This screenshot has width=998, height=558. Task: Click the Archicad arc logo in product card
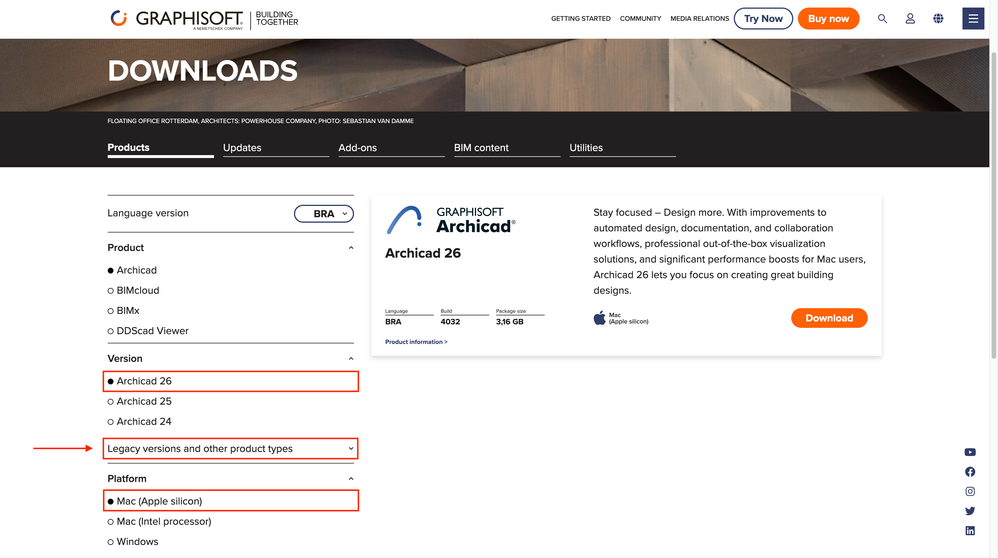pos(404,220)
